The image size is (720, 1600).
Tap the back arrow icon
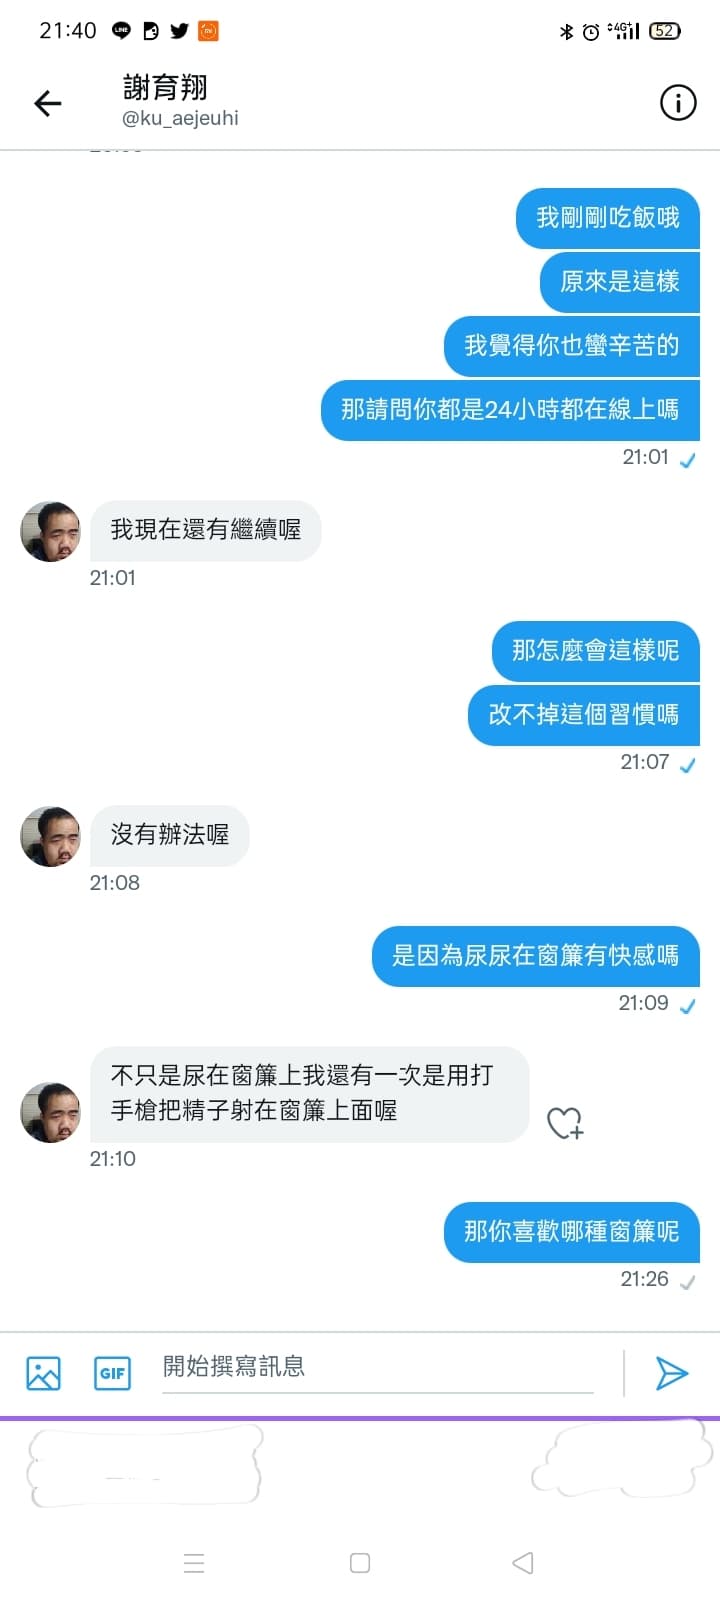47,103
